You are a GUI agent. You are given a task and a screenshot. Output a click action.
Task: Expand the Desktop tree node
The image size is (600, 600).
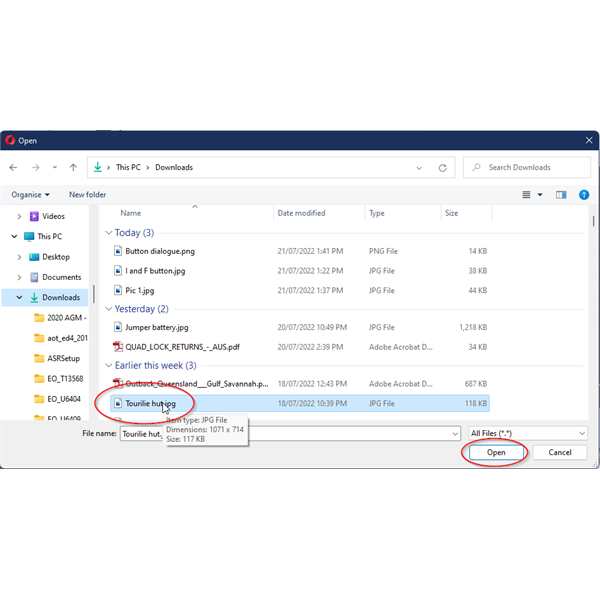click(x=19, y=257)
